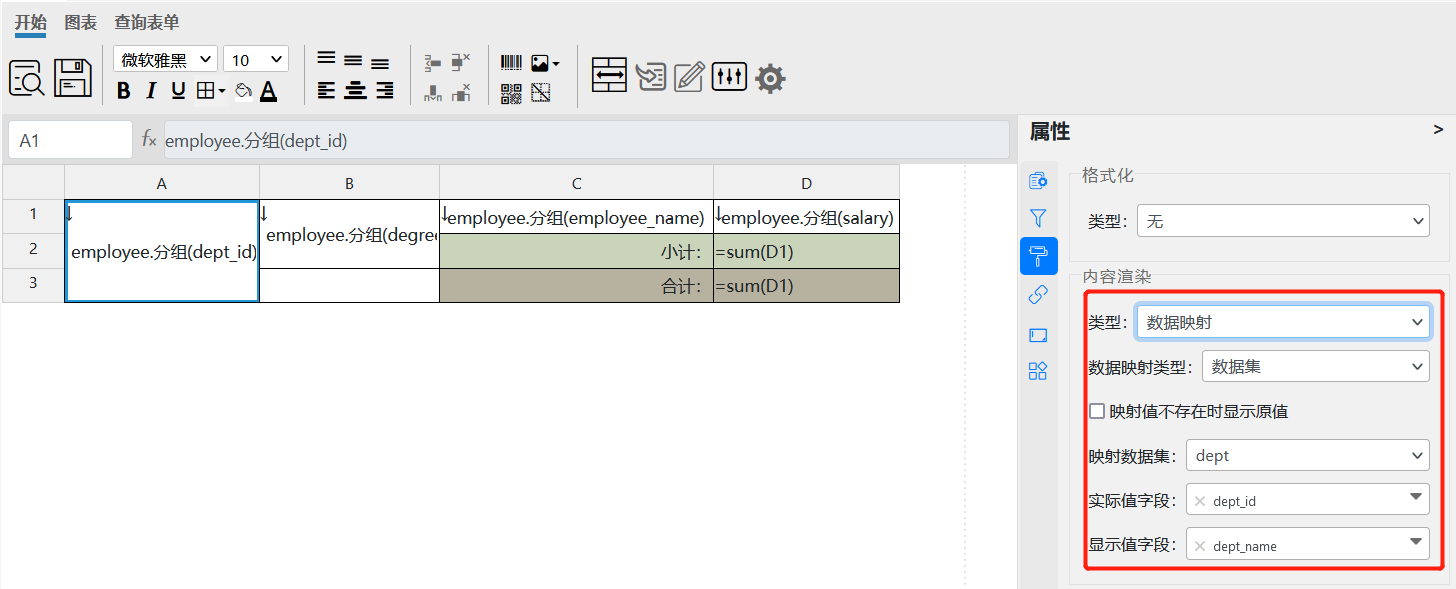Open the gear settings
Viewport: 1456px width, 589px height.
coord(770,78)
